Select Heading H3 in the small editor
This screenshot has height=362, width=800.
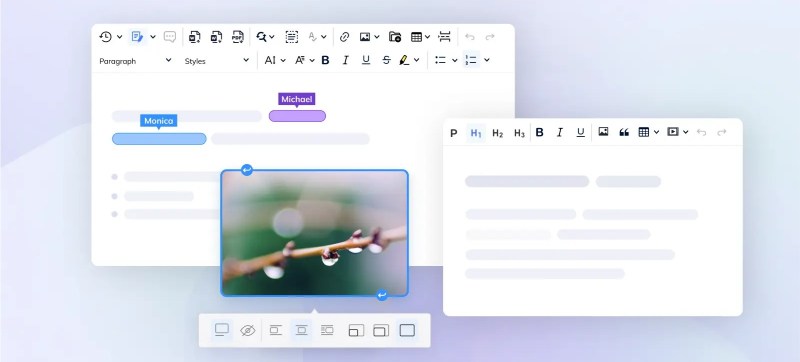tap(519, 133)
